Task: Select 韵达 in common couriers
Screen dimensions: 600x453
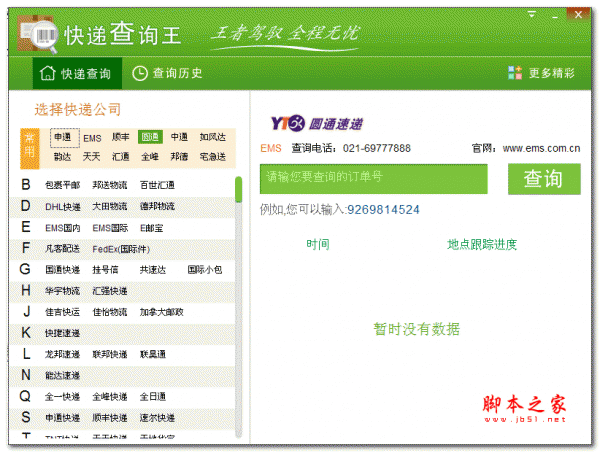Action: [62, 156]
